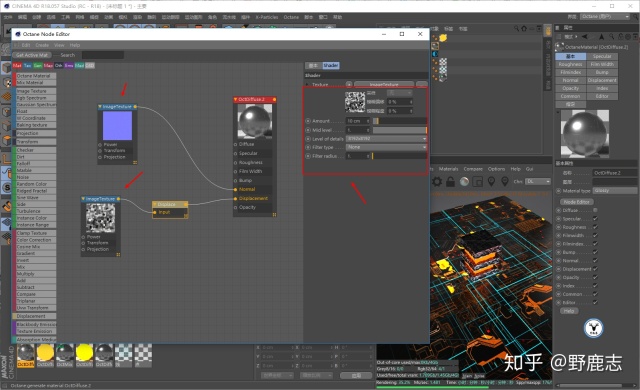Open Live Viewer settings gear icon
This screenshot has height=390, width=640.
tap(437, 182)
